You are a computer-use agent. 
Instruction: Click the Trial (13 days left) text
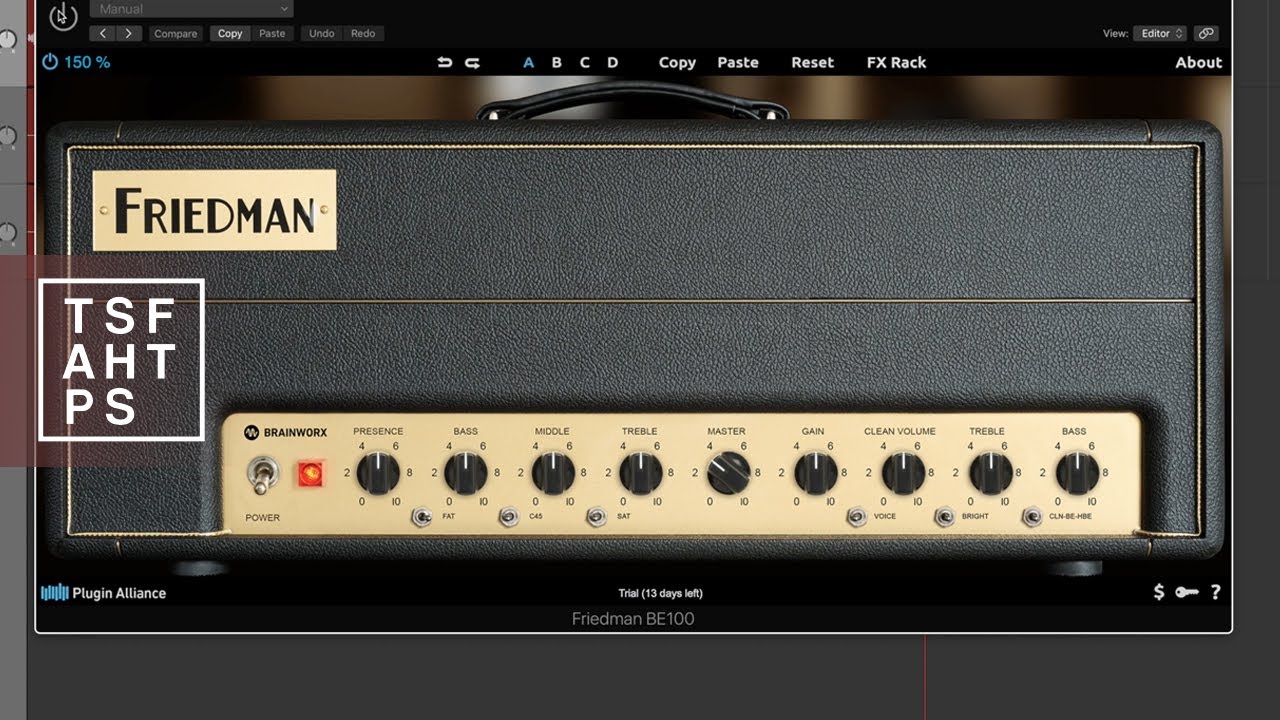click(x=660, y=593)
